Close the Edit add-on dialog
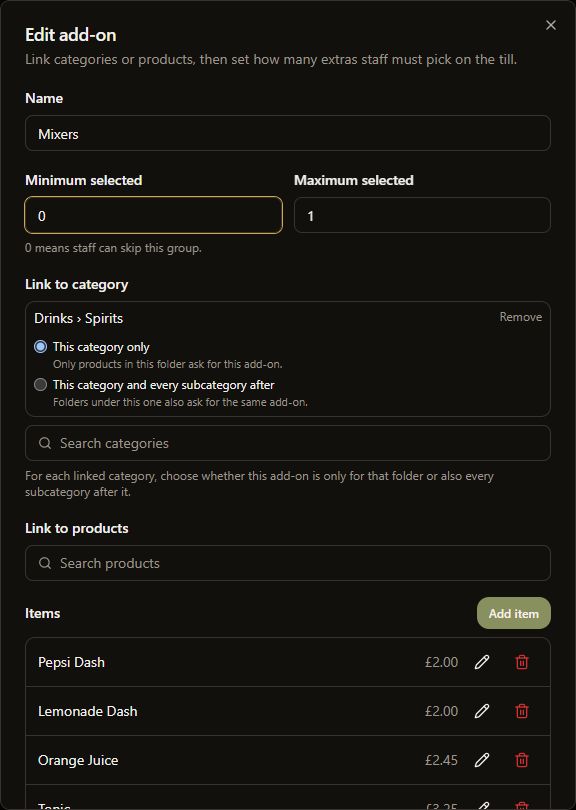The image size is (576, 810). (x=551, y=25)
